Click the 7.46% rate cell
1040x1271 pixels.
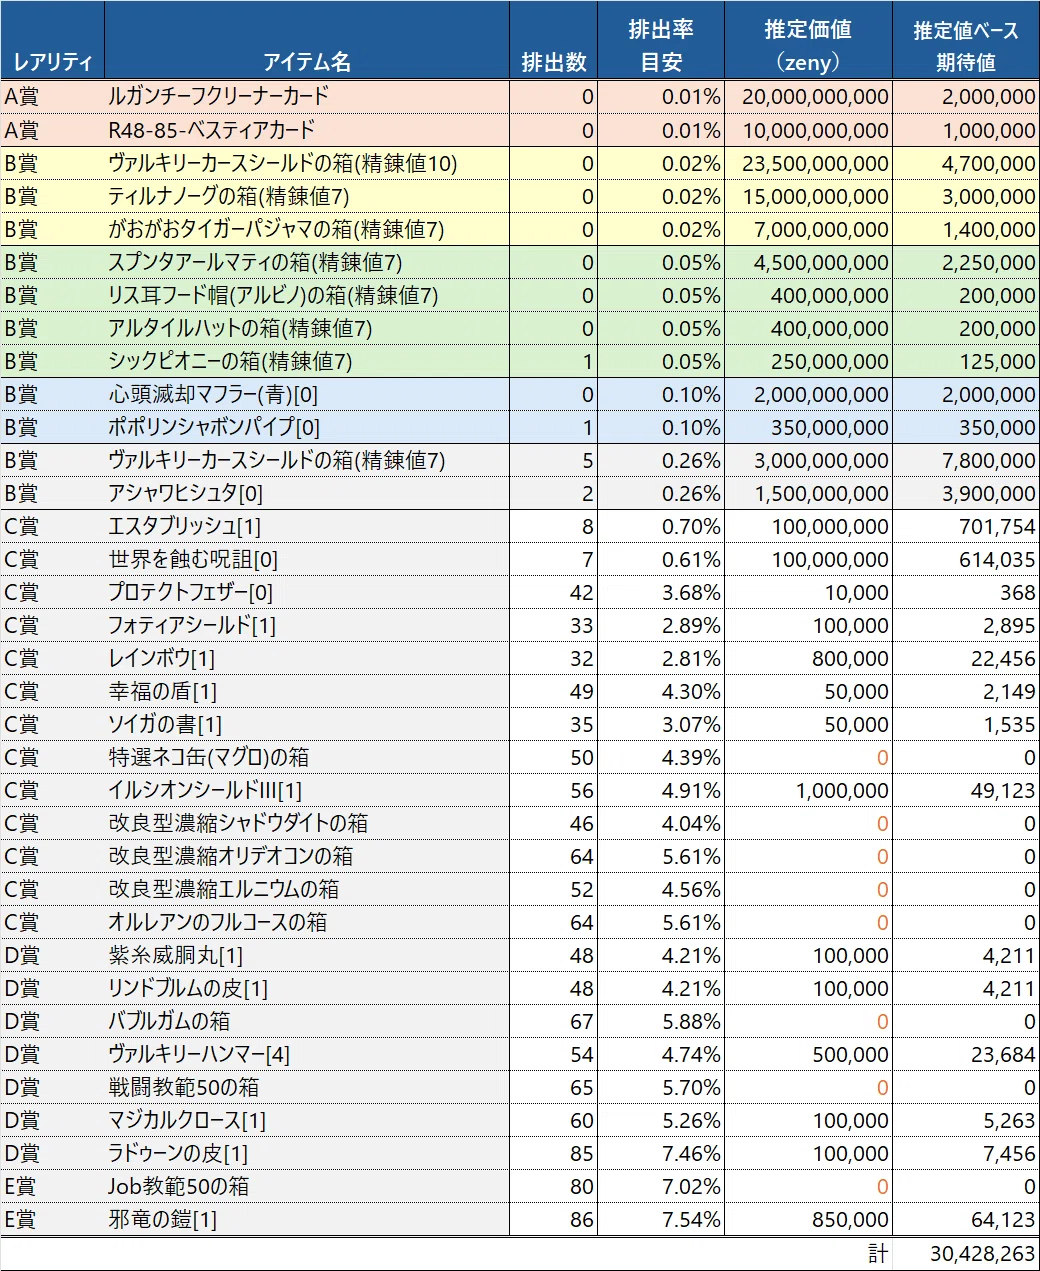(x=661, y=1153)
